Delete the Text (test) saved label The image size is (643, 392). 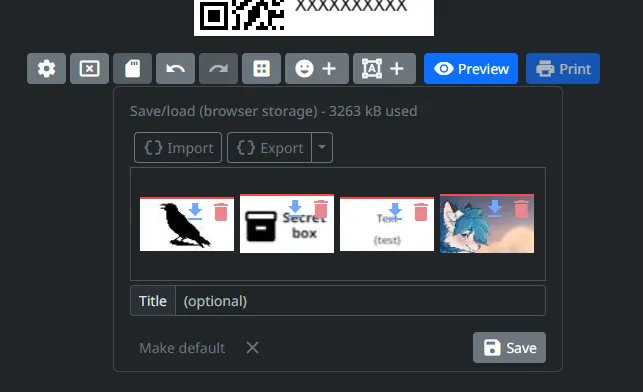(421, 212)
